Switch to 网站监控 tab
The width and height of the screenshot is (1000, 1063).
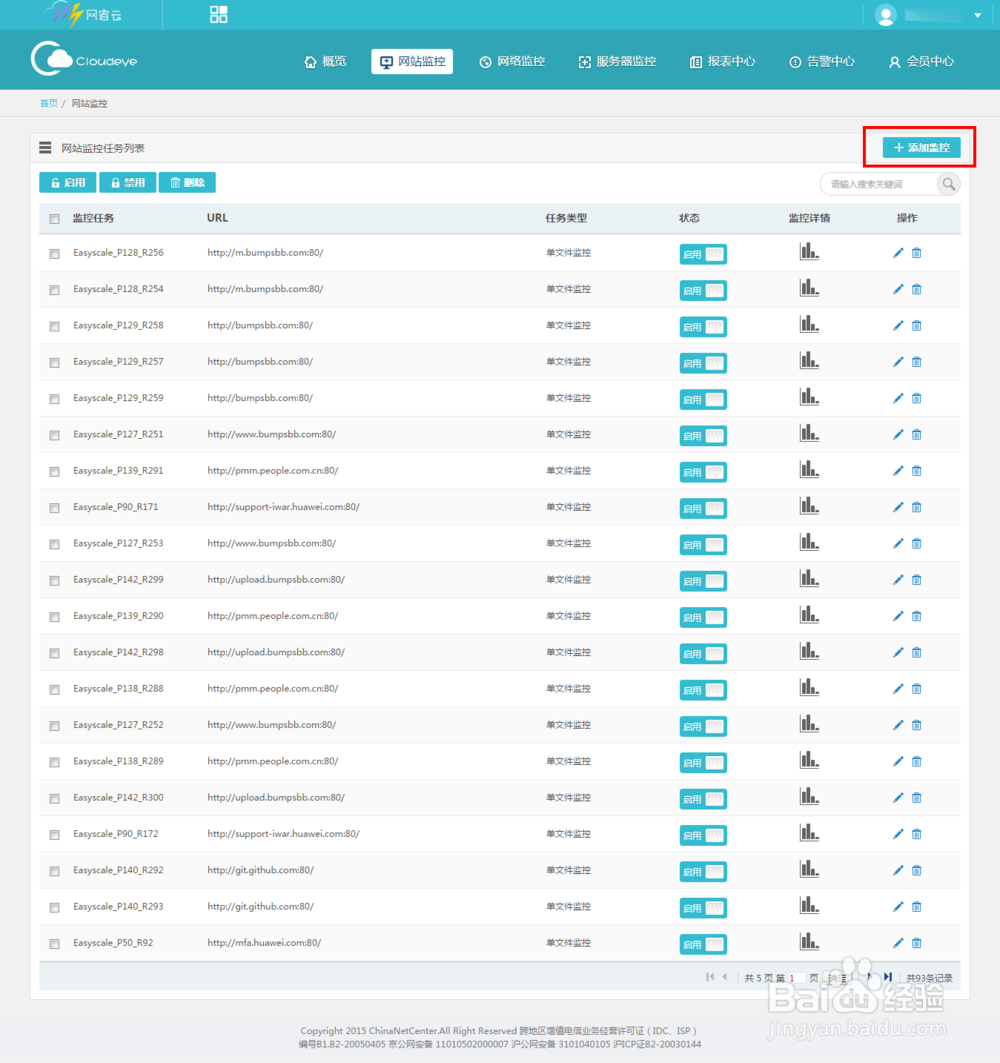pos(412,62)
